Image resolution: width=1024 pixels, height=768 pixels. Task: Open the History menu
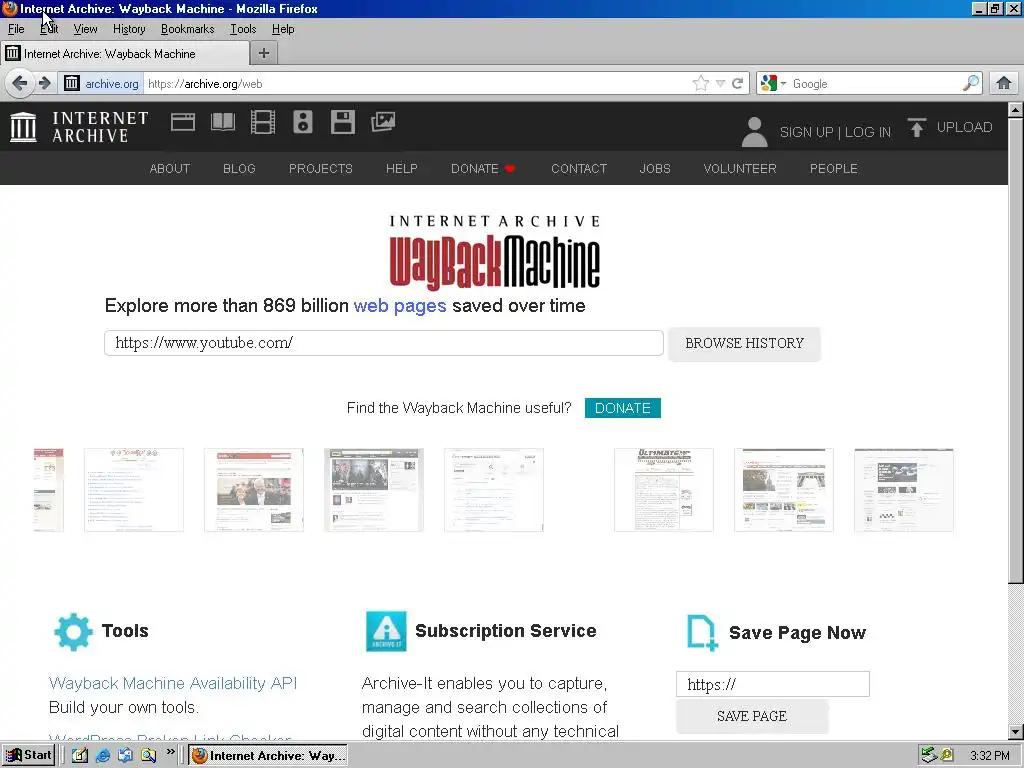click(129, 29)
